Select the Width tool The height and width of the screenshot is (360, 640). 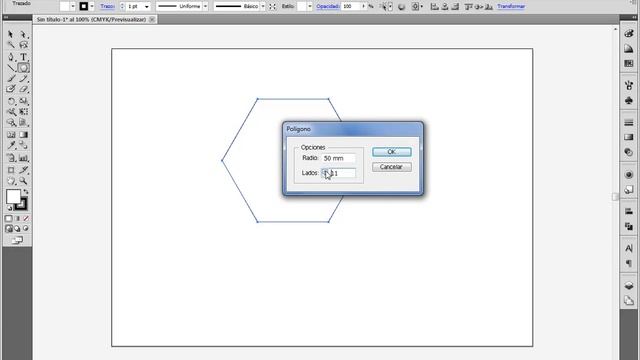pos(11,111)
